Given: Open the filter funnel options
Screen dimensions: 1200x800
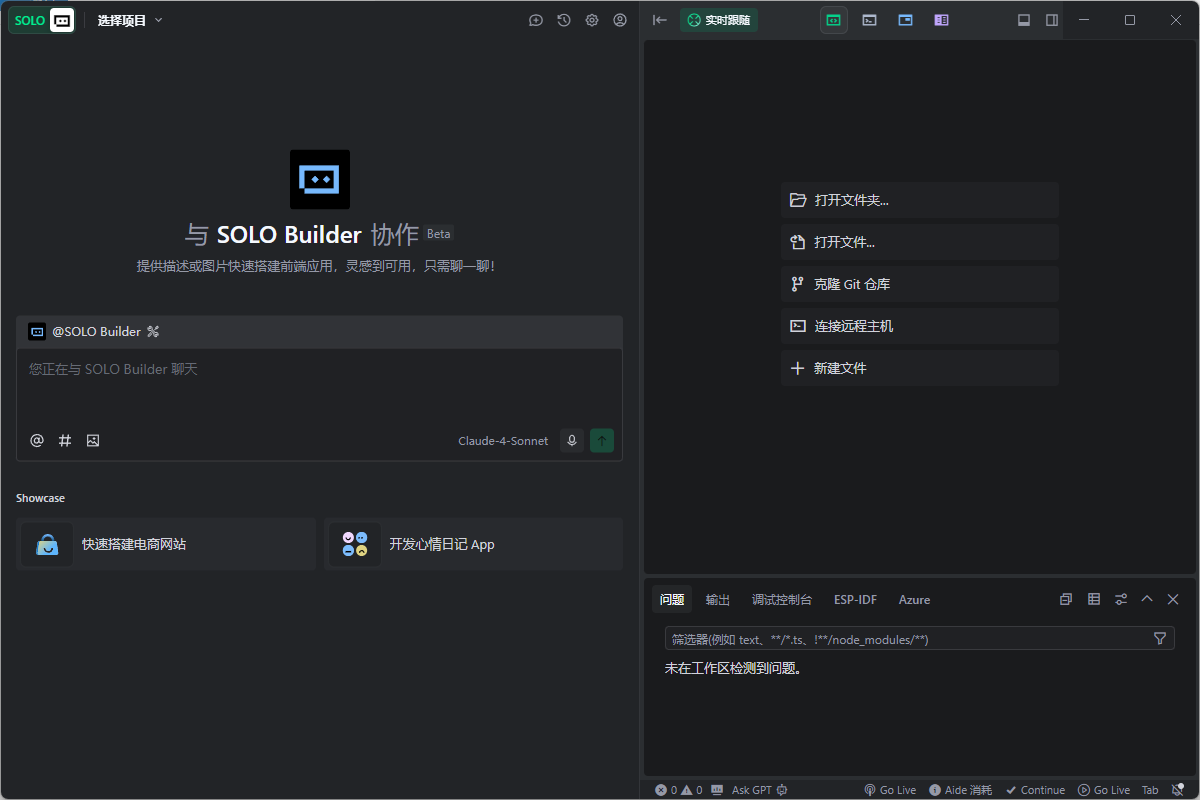Looking at the screenshot, I should pyautogui.click(x=1160, y=639).
